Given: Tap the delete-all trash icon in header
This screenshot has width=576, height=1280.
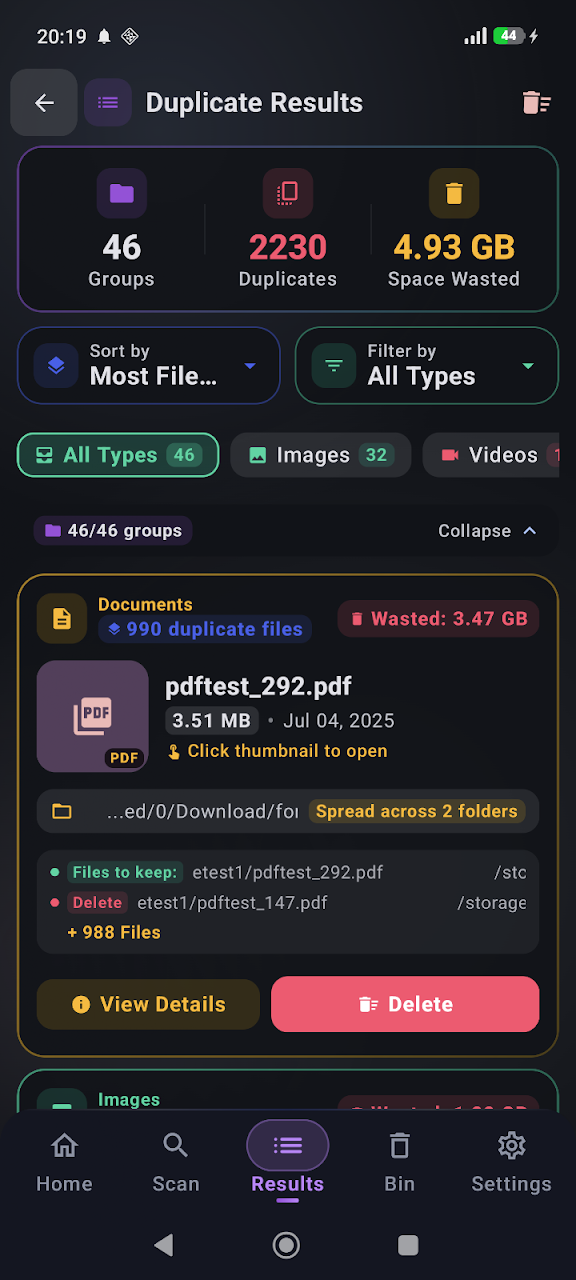Looking at the screenshot, I should point(536,103).
